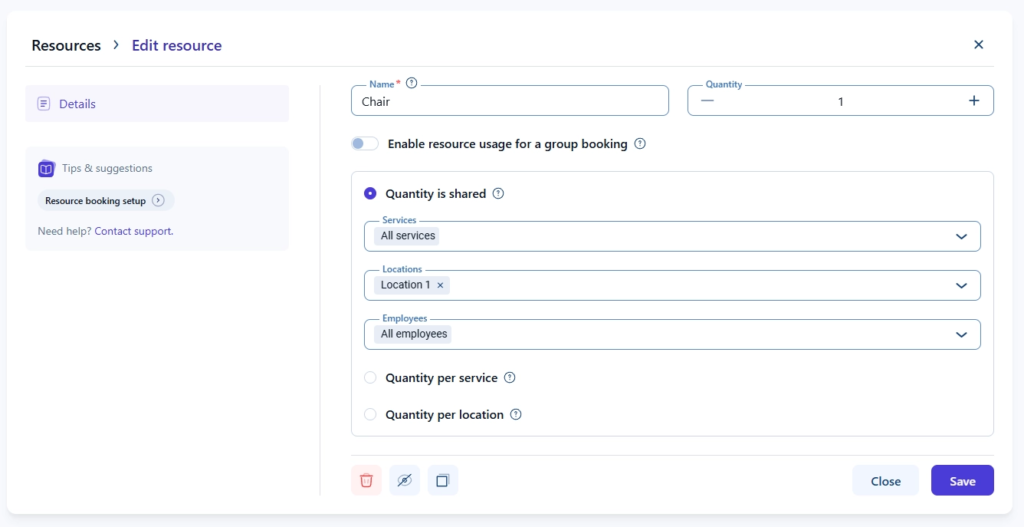Click help icon beside group booking toggle
This screenshot has width=1024, height=527.
[640, 144]
